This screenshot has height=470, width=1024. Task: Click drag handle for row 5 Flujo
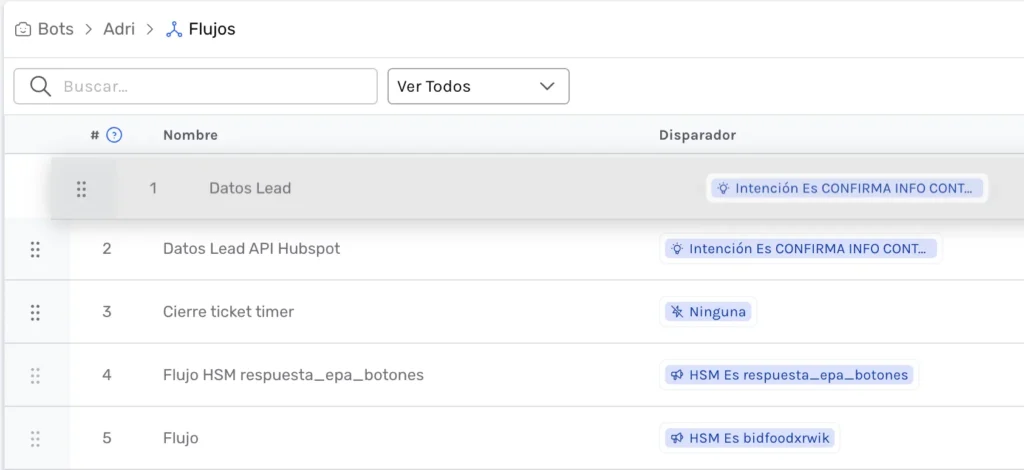click(x=35, y=438)
